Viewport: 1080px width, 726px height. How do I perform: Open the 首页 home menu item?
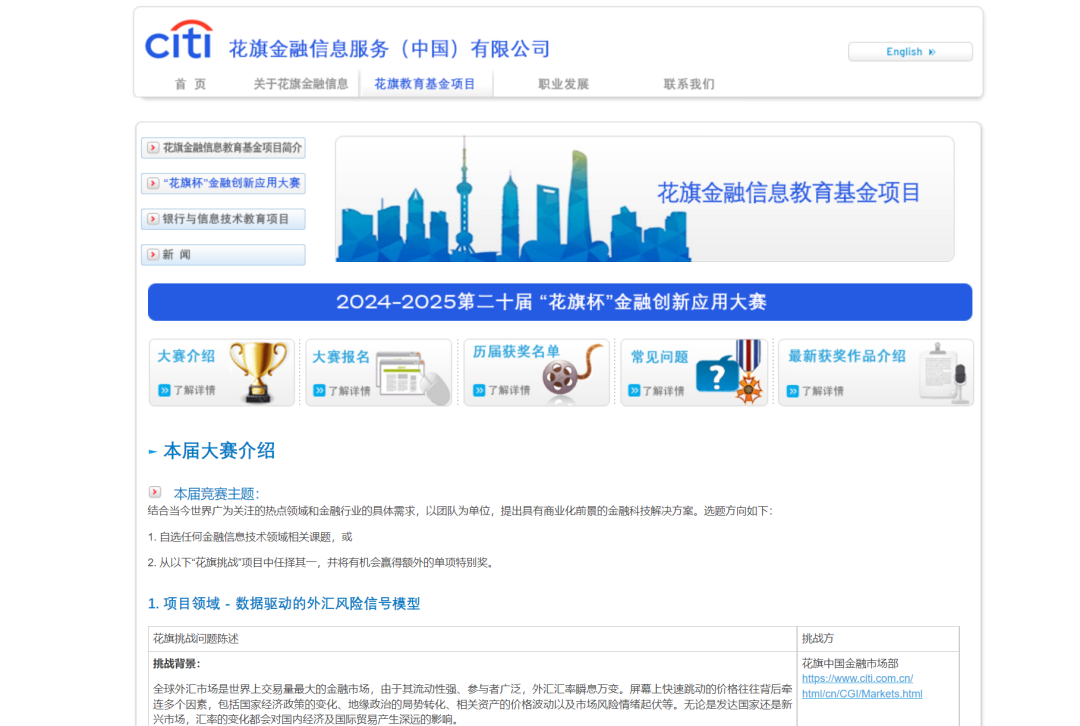[x=190, y=84]
